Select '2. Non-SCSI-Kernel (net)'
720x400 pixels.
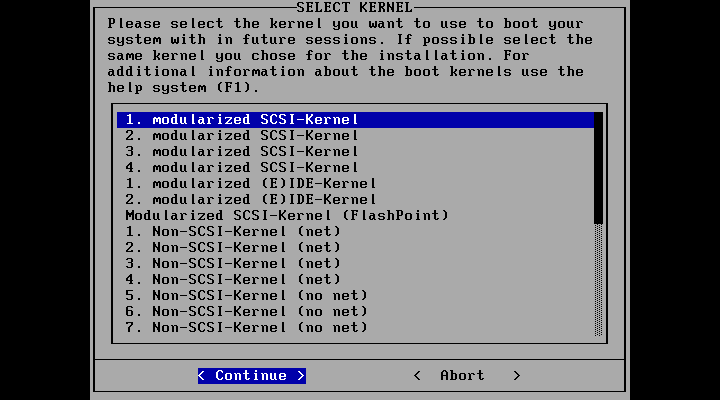(355, 248)
